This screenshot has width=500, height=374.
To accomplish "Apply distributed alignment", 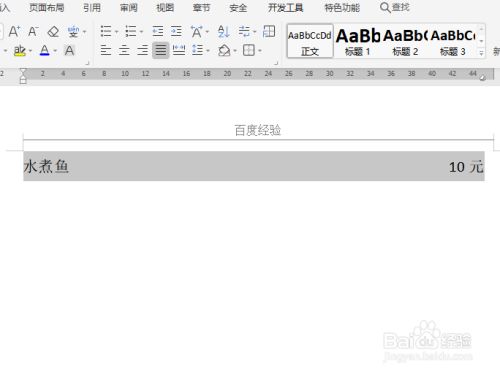I will [179, 50].
